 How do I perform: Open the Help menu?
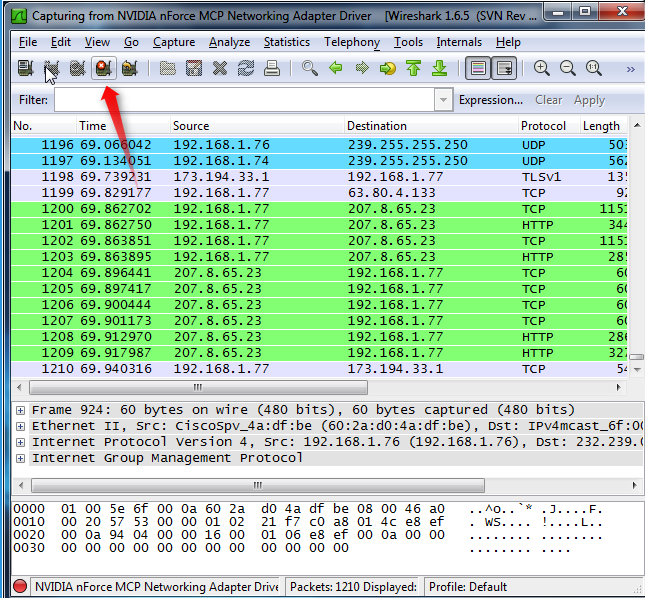pyautogui.click(x=508, y=42)
